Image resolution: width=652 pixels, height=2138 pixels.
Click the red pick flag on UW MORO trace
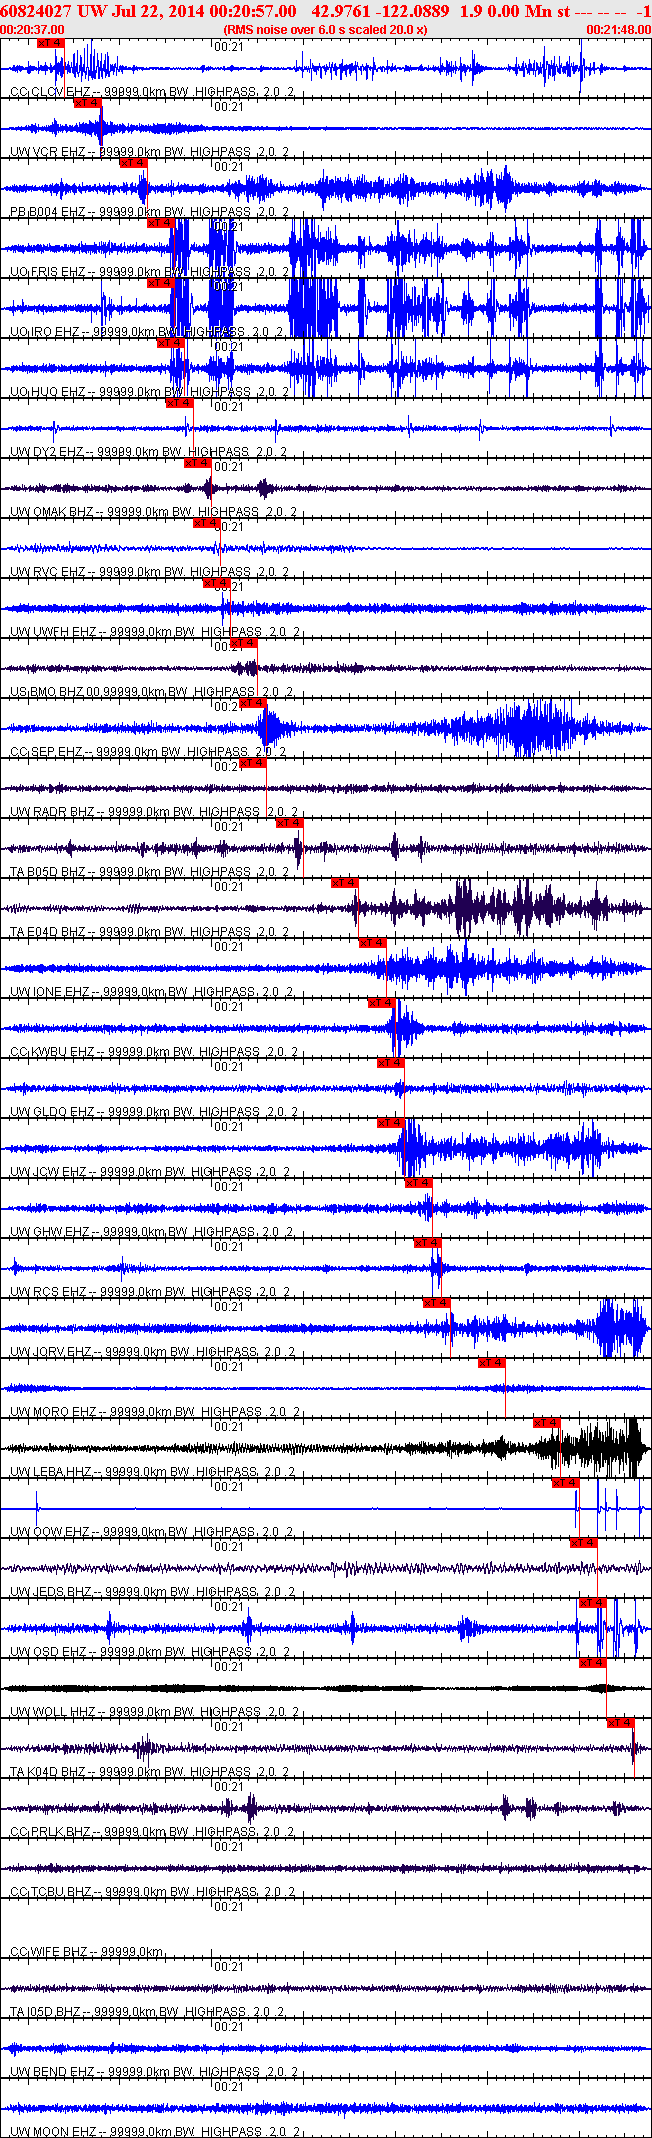click(x=492, y=1362)
